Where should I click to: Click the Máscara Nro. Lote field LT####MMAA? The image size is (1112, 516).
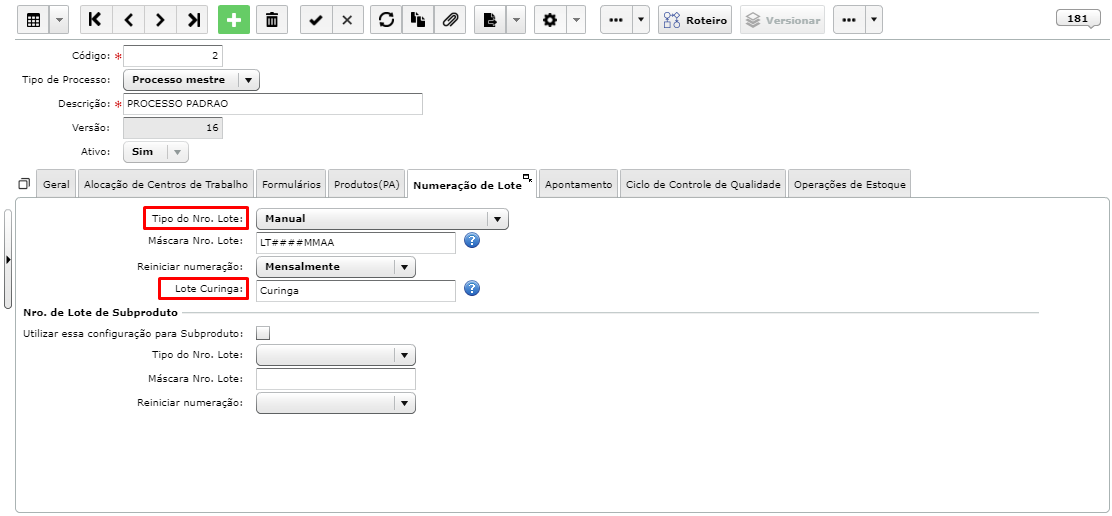356,243
